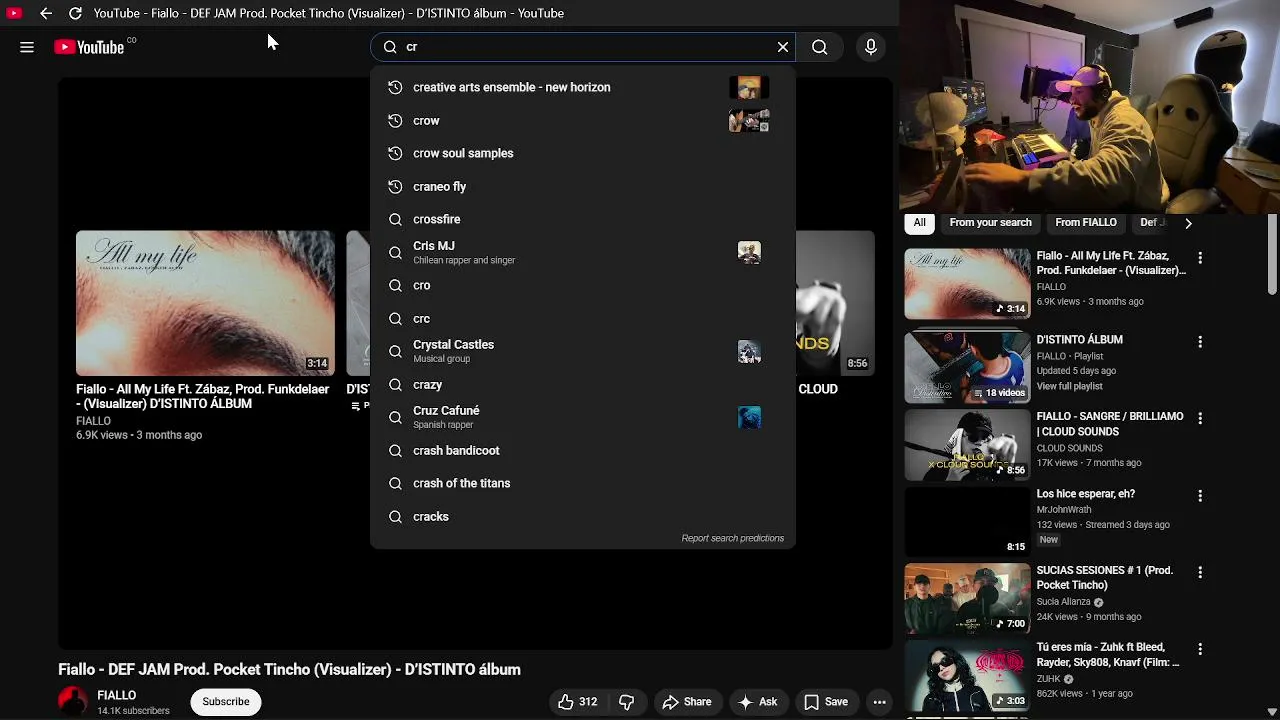Open options for 'Los hice esperar, eh?'

point(1200,496)
